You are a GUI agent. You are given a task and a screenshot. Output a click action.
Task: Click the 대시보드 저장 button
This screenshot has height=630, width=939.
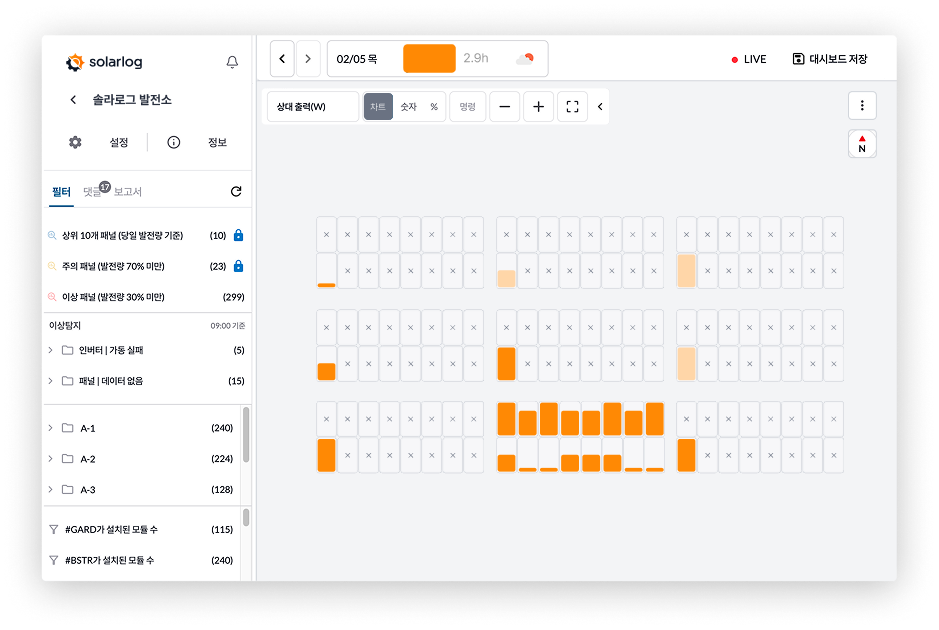830,59
